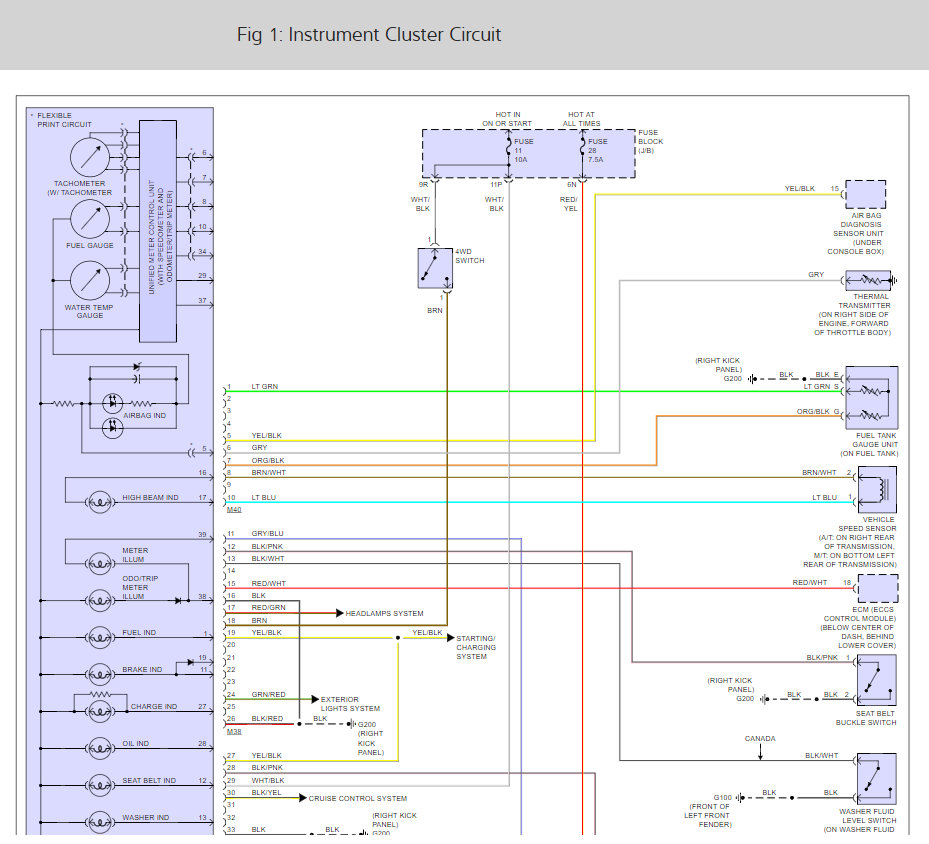The image size is (929, 844).
Task: Click the washer fluid level switch symbol
Action: pos(876,778)
